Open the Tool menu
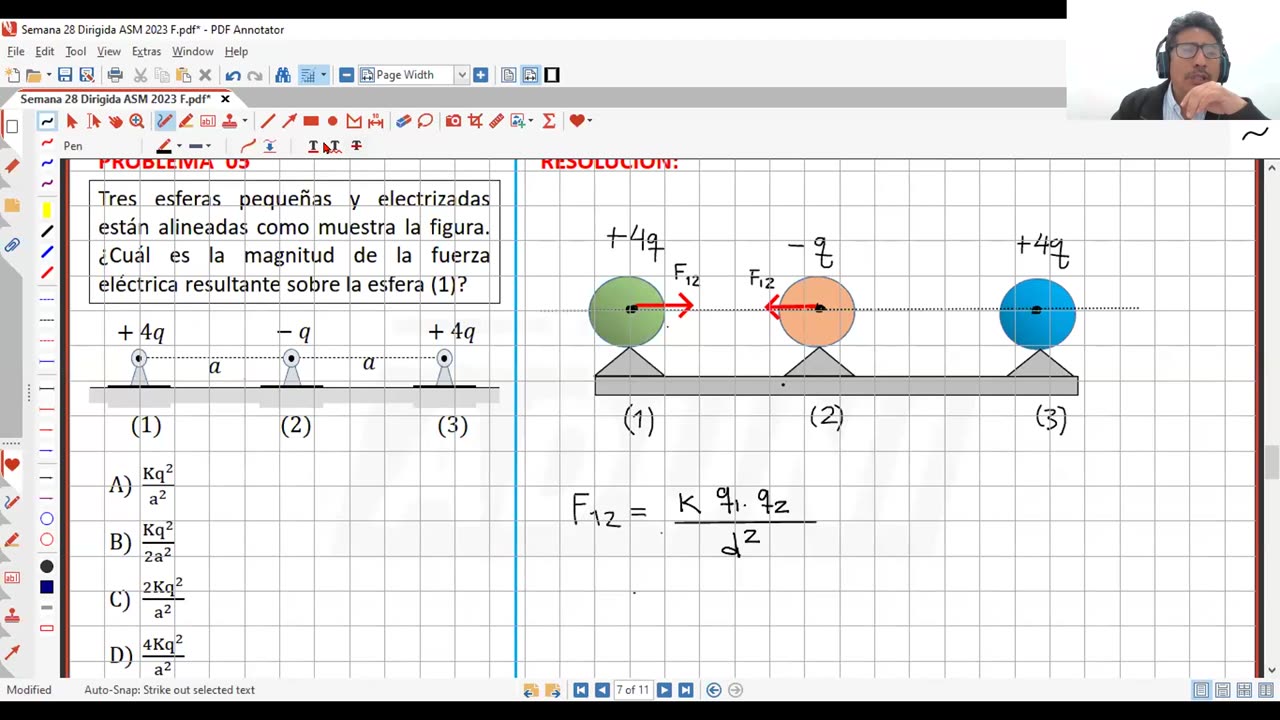The image size is (1280, 720). click(x=76, y=51)
